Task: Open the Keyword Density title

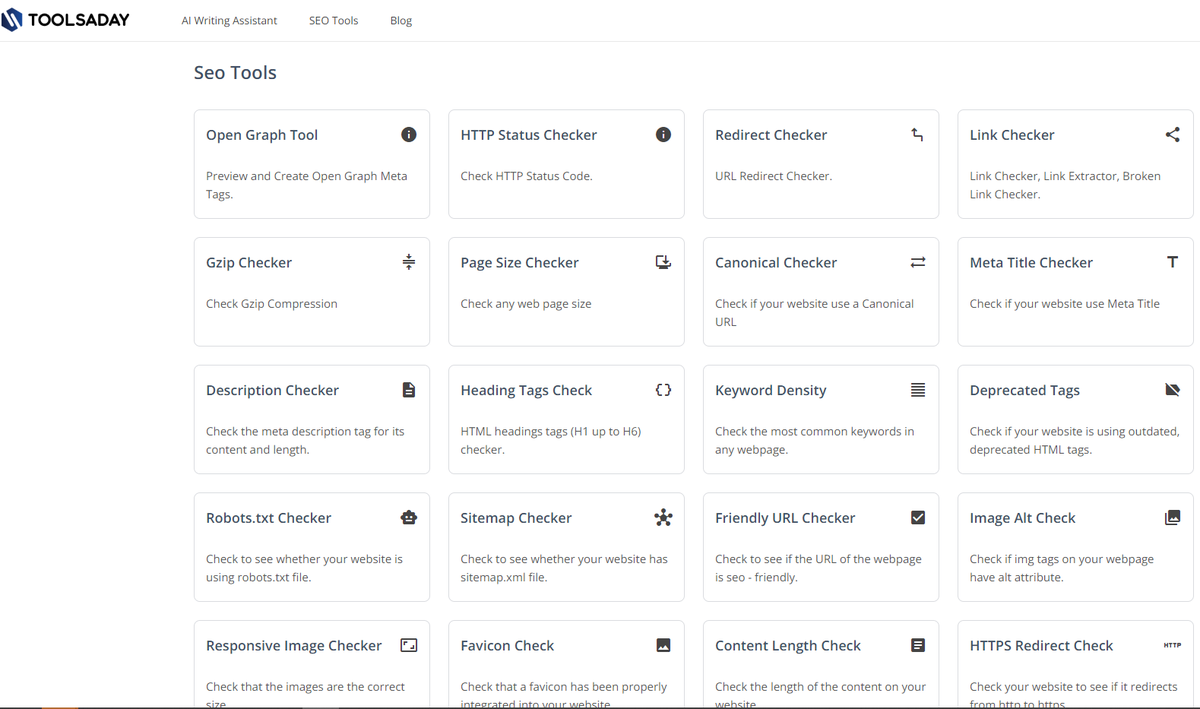Action: 771,390
